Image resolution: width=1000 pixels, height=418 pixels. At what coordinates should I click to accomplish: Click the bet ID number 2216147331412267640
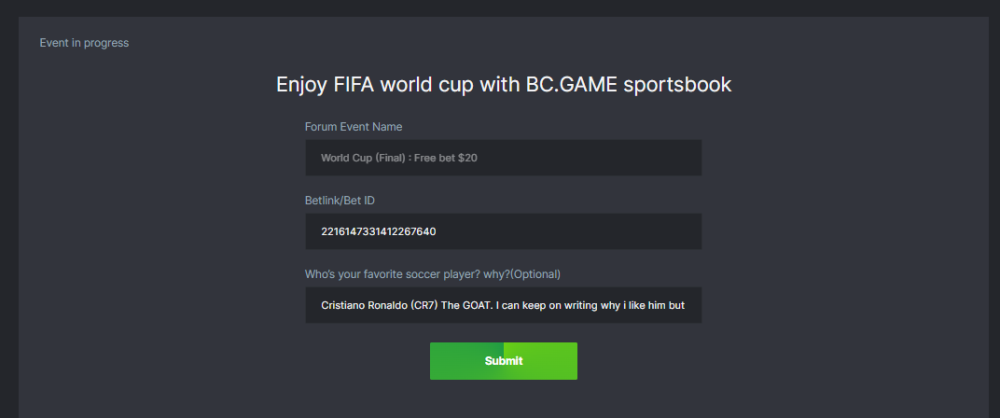(x=378, y=231)
